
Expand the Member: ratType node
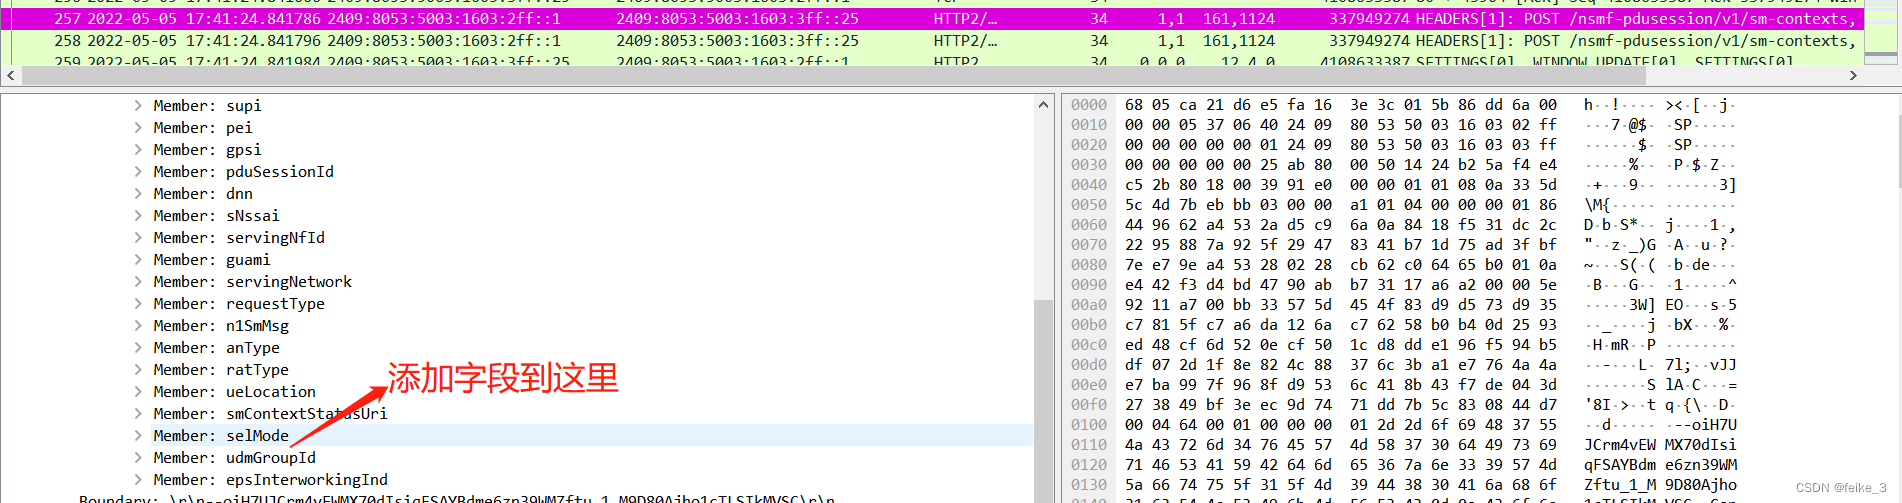(x=138, y=369)
